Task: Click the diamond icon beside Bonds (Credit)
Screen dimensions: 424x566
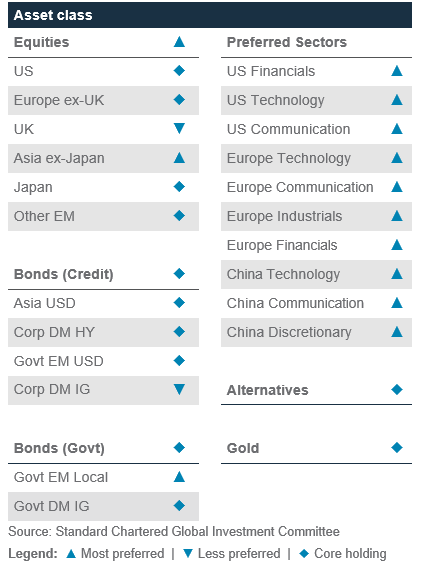Action: [179, 274]
